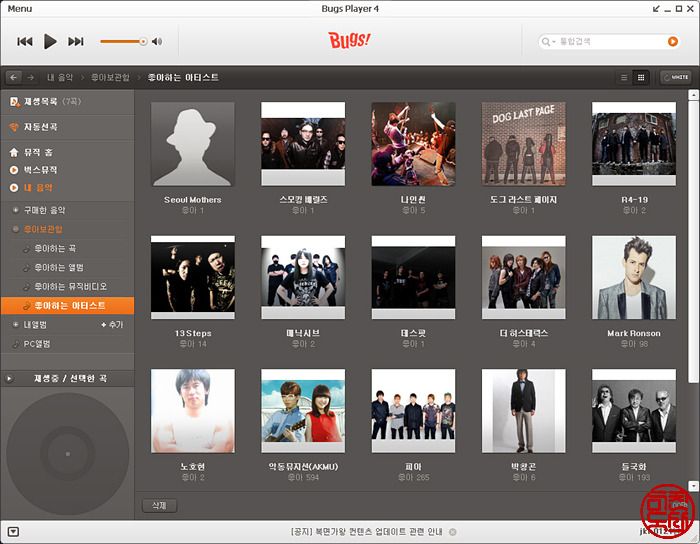The width and height of the screenshot is (700, 544).
Task: Switch to mini player mode icon
Action: coord(656,8)
